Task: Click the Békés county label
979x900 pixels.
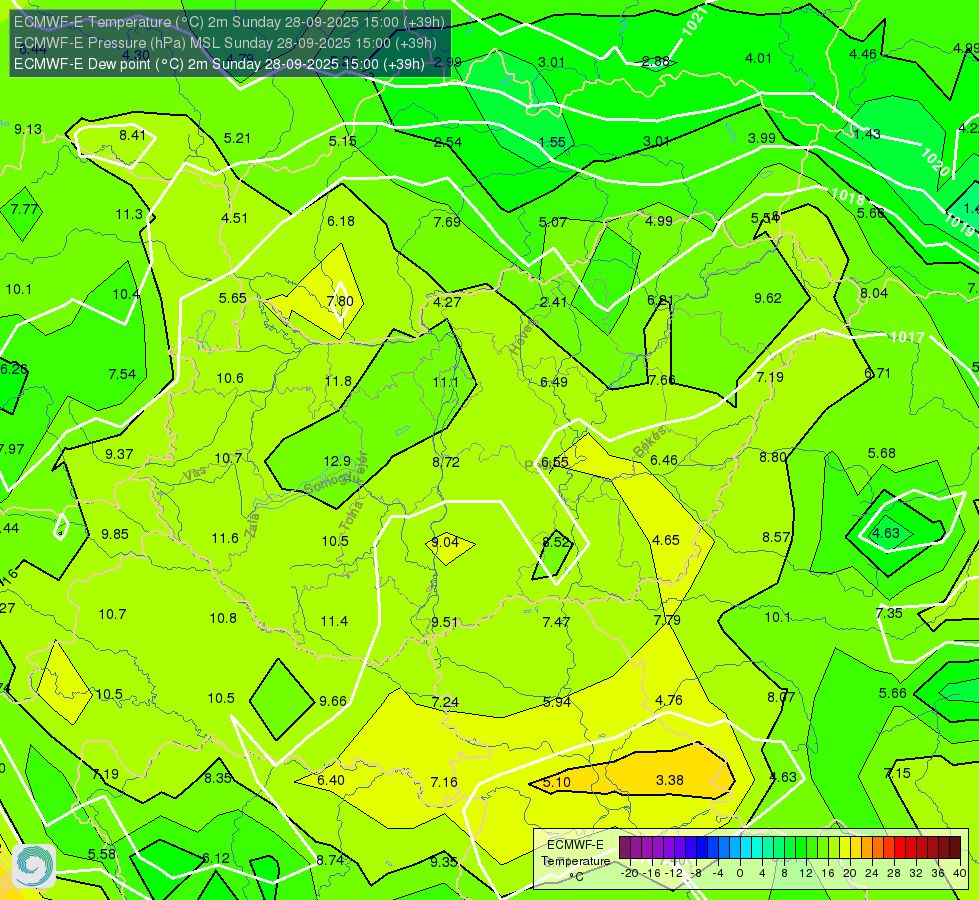Action: tap(651, 443)
